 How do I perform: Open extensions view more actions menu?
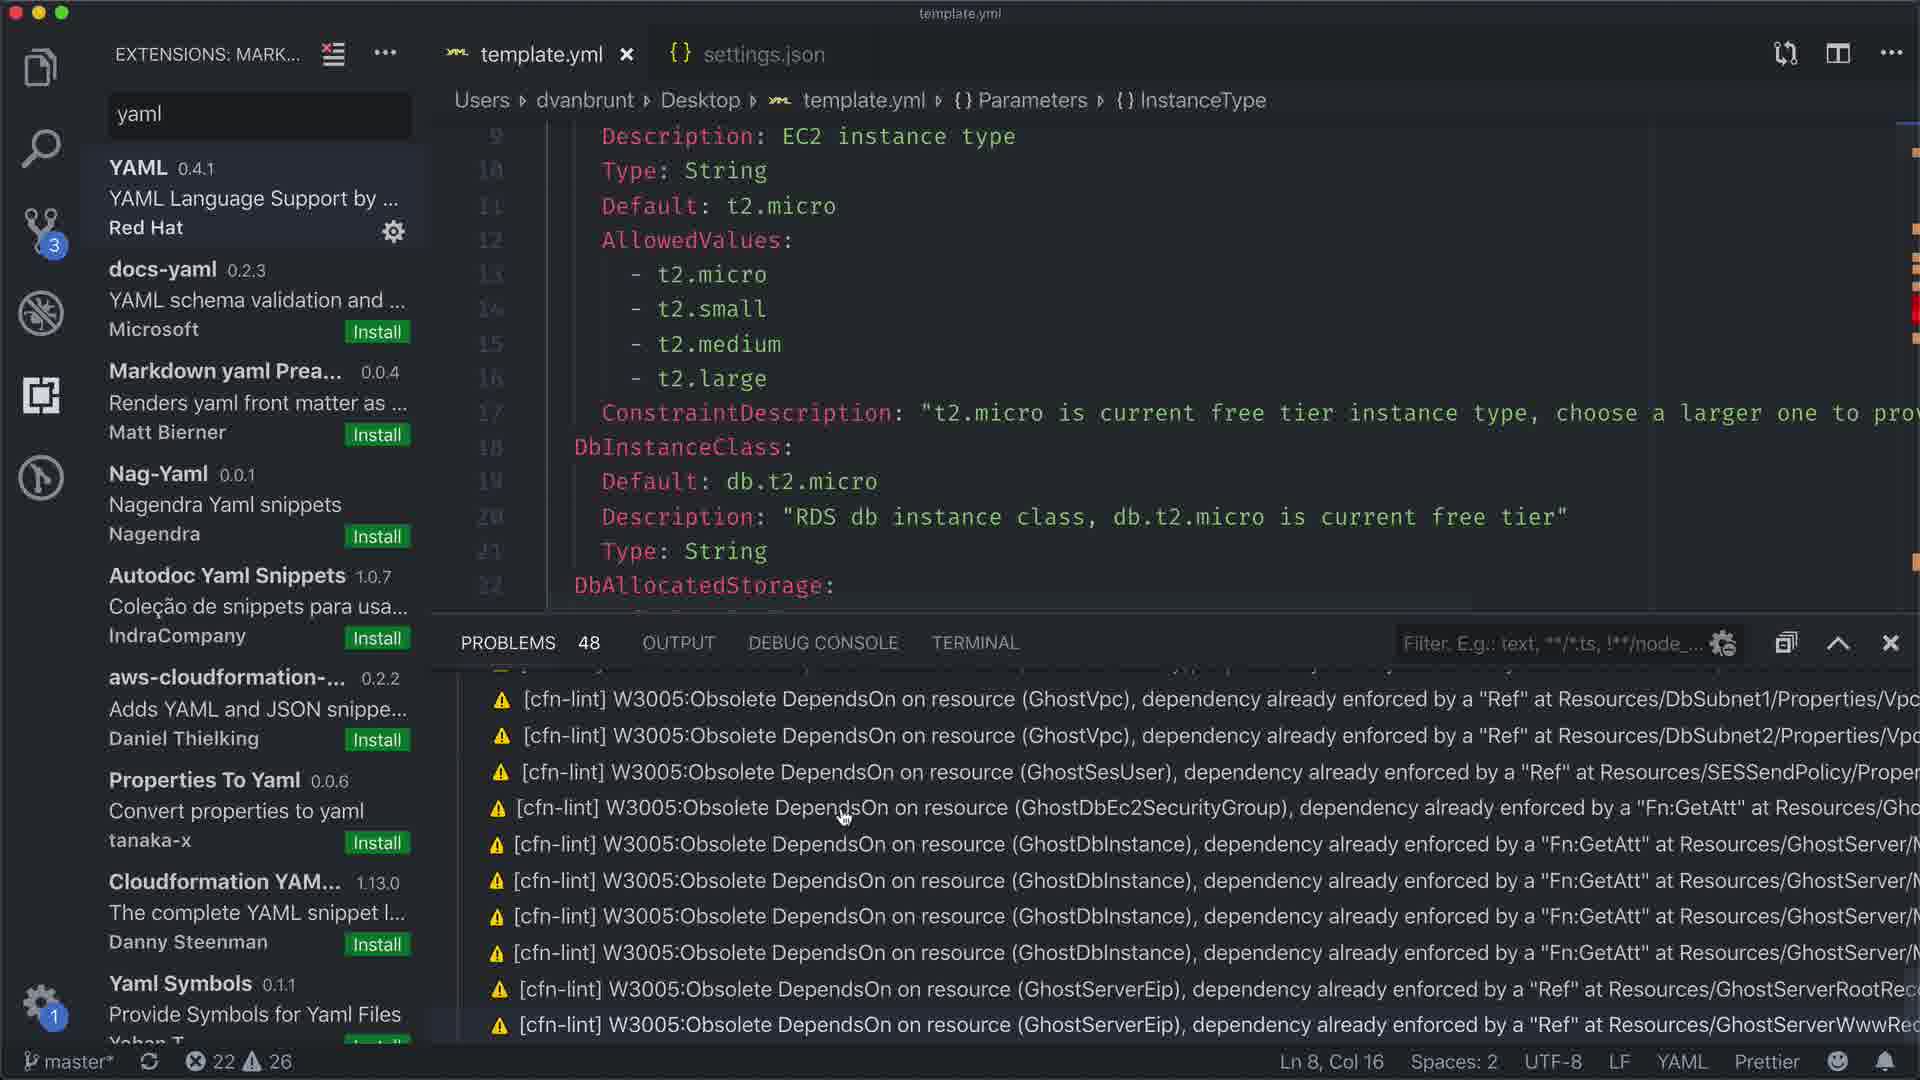385,54
